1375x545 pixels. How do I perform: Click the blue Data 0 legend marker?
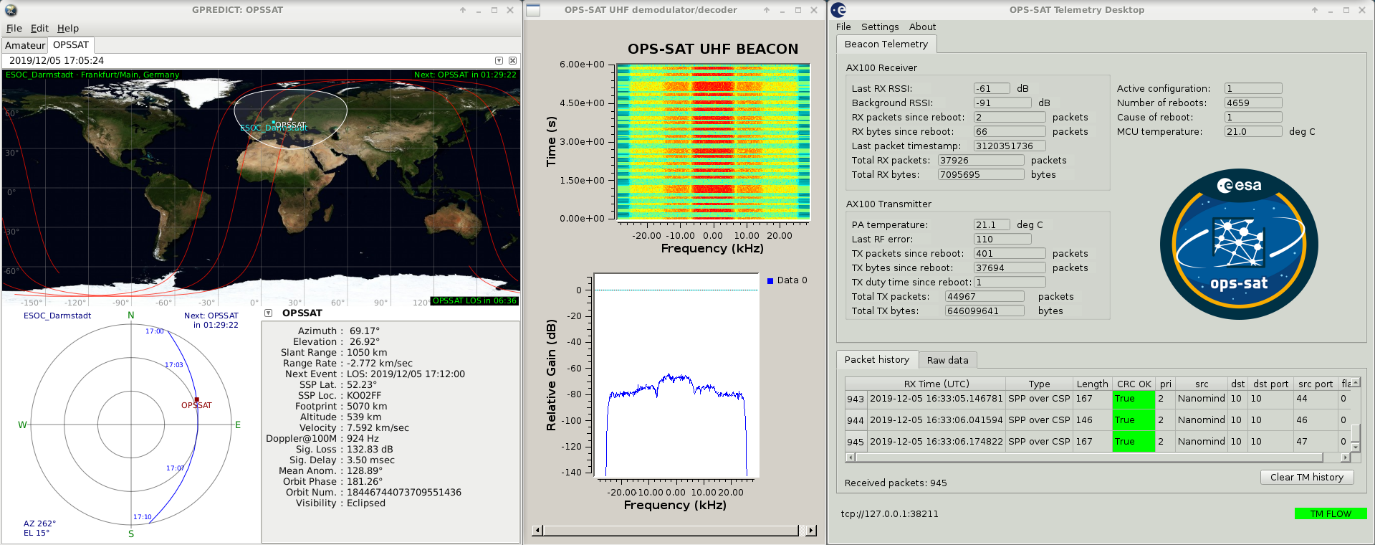[x=768, y=281]
